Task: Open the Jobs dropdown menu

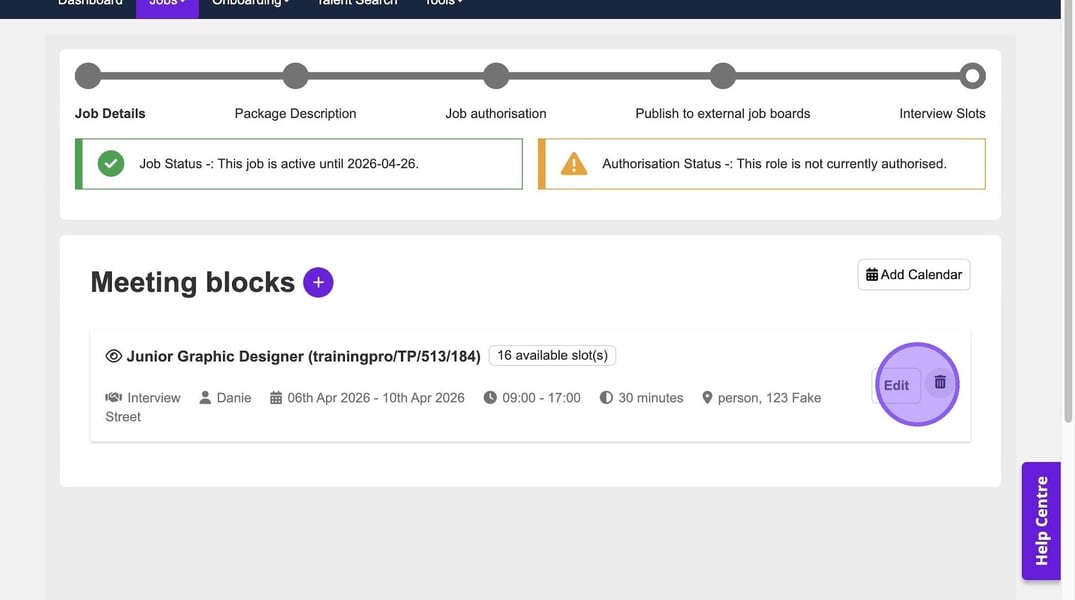Action: (x=167, y=3)
